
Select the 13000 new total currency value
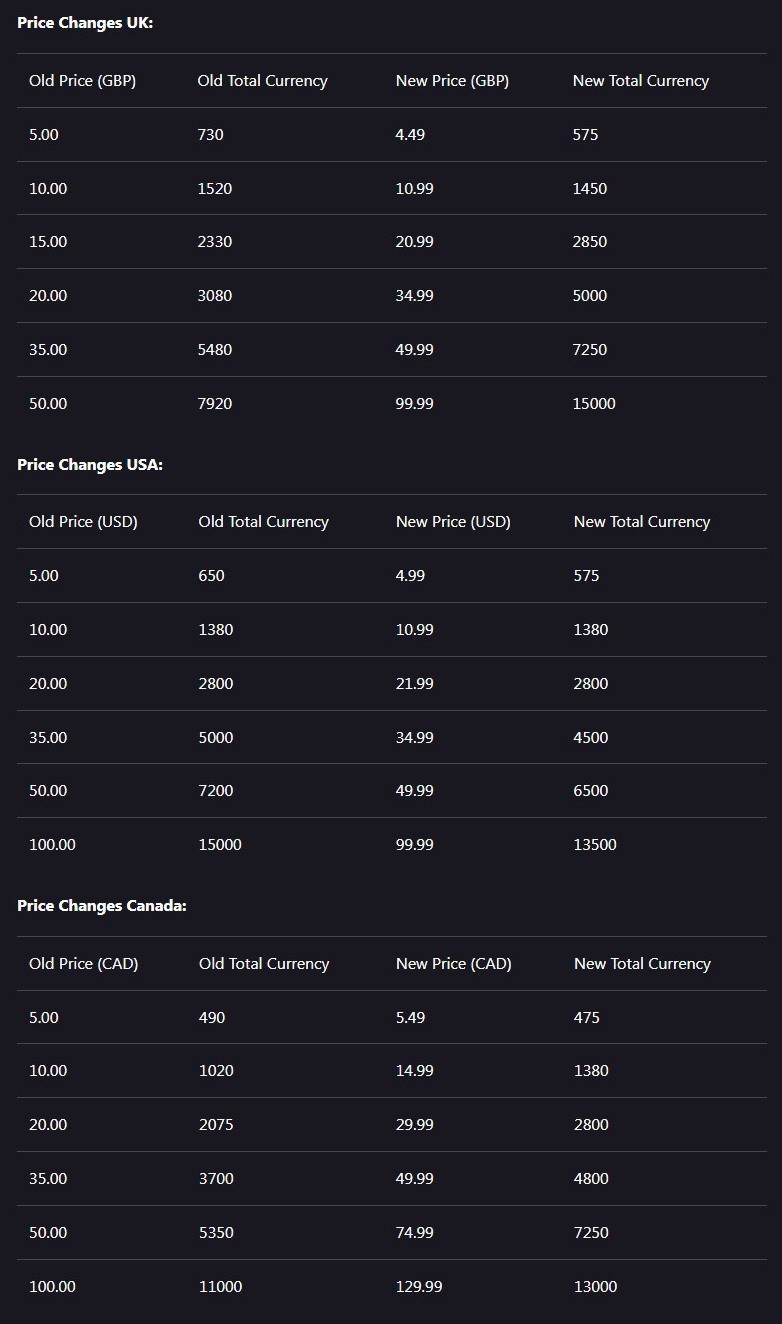point(595,1287)
